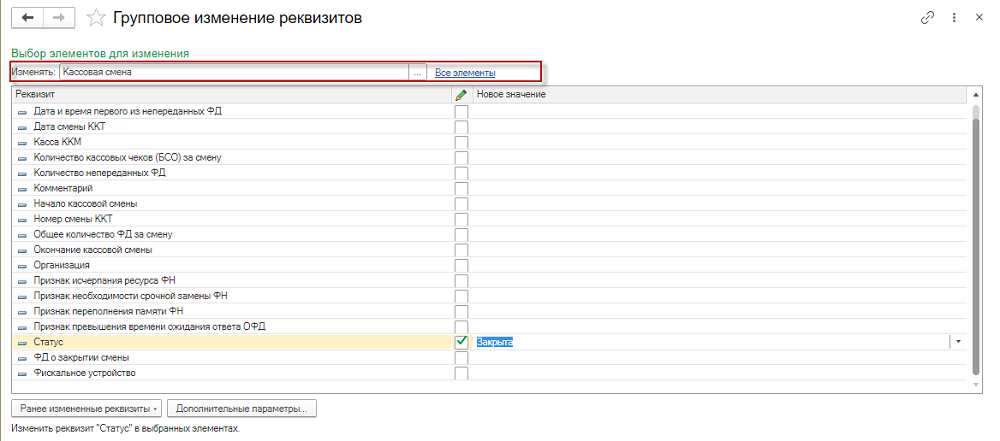Select row Общее количество ФД за смену
1000x441 pixels.
pos(103,235)
